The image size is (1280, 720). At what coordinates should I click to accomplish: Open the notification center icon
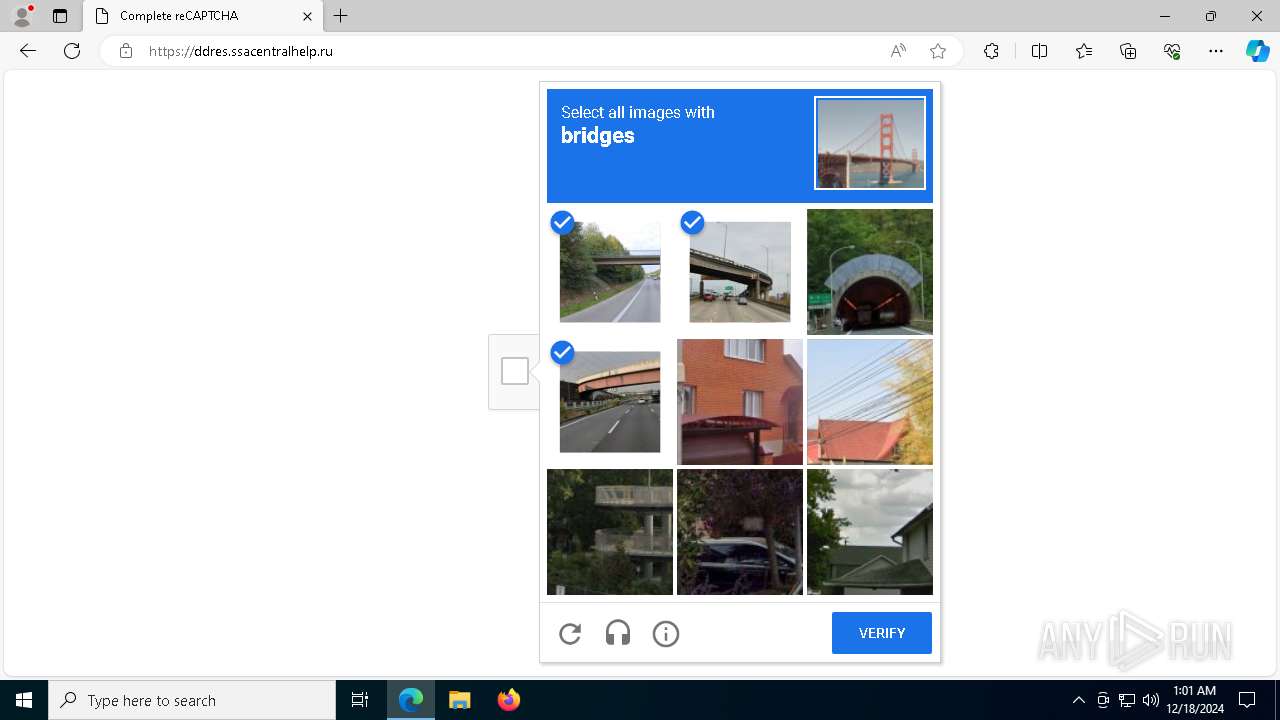(x=1247, y=700)
